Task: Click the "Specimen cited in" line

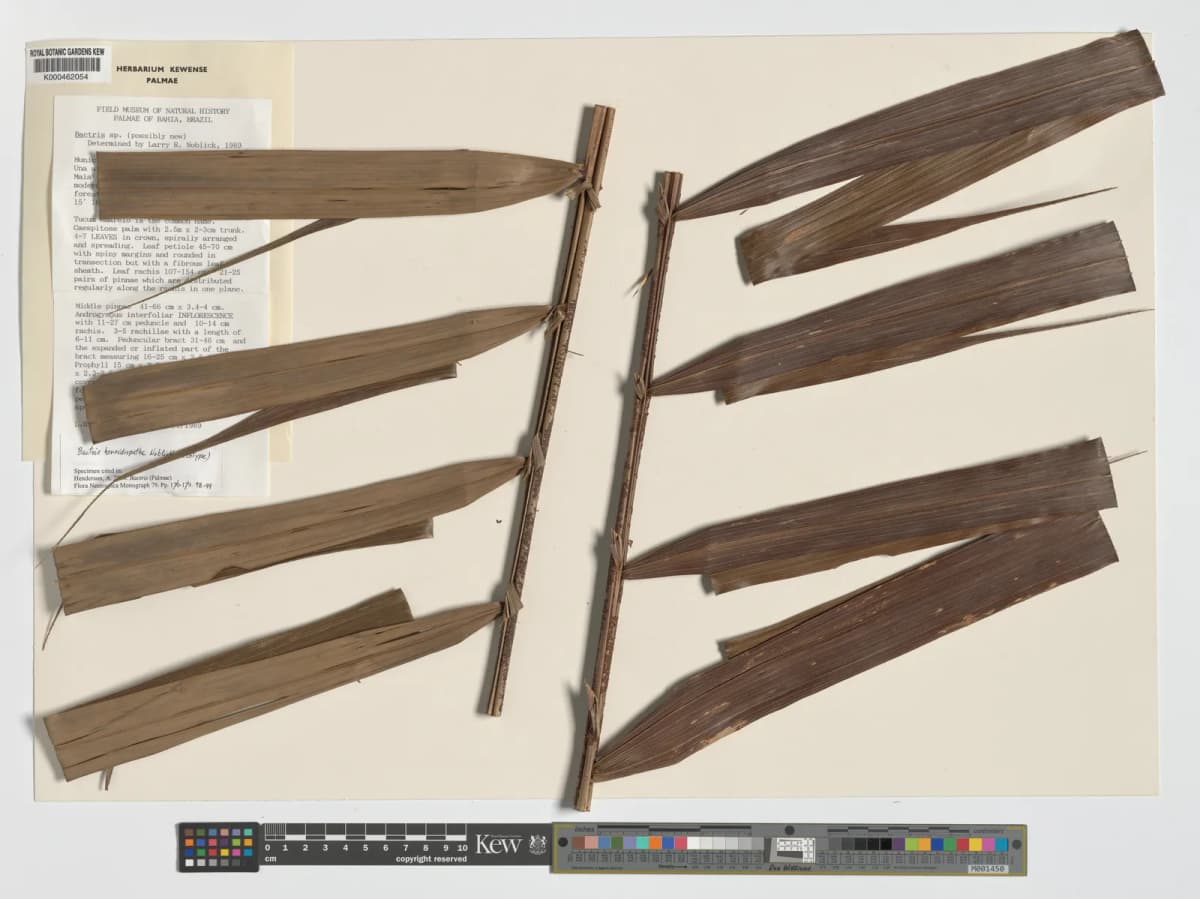Action: (97, 469)
